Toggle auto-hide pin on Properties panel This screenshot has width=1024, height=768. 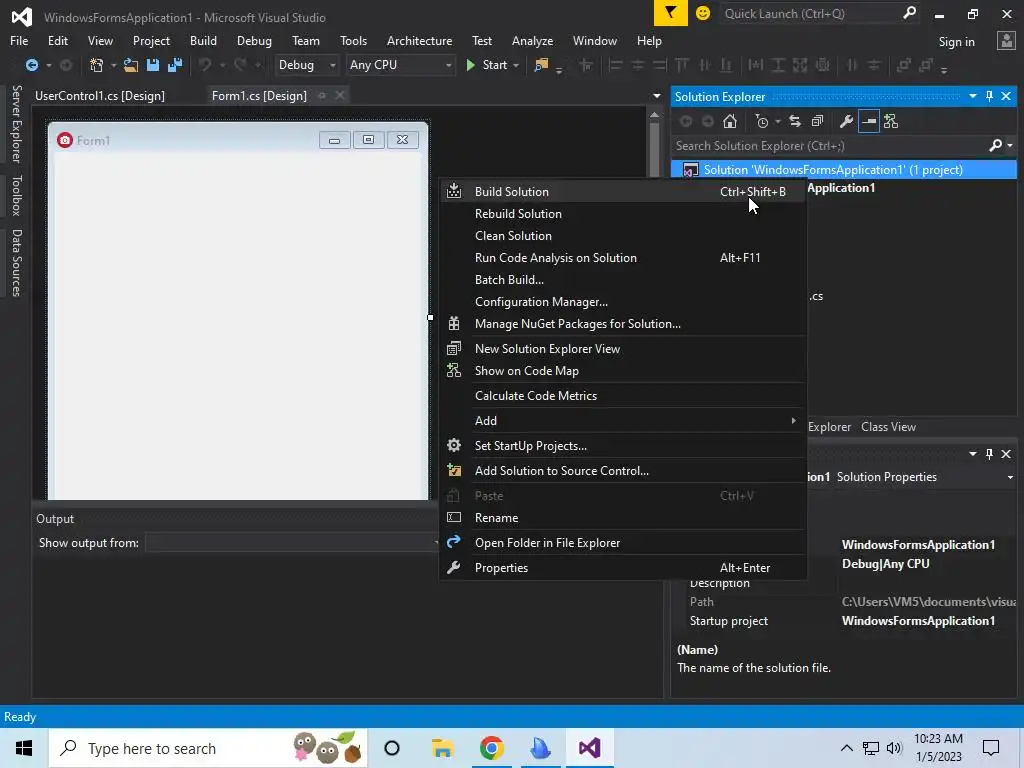989,453
